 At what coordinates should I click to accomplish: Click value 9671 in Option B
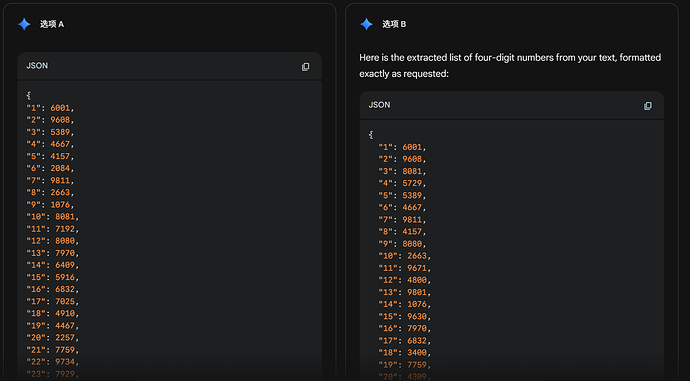(417, 268)
